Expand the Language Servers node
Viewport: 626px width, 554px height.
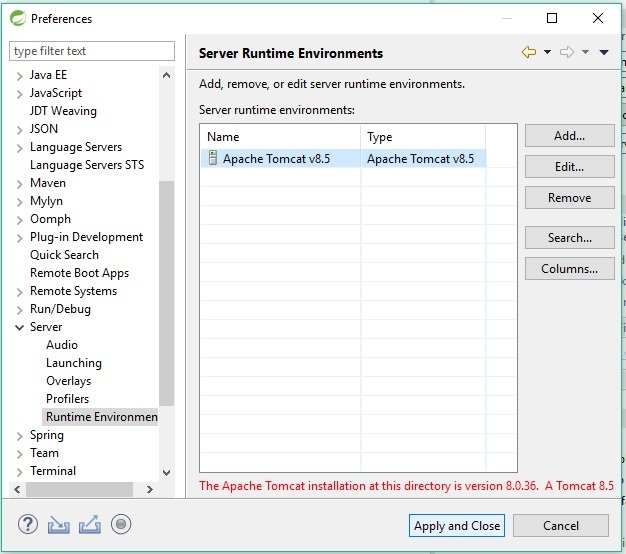19,148
